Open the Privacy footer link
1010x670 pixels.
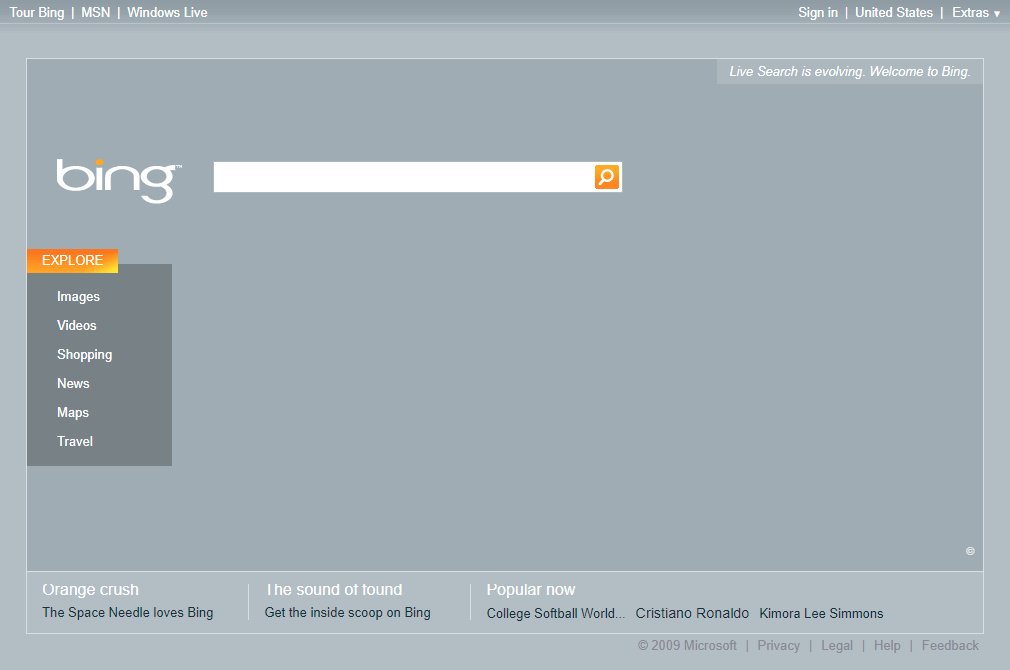click(x=779, y=646)
